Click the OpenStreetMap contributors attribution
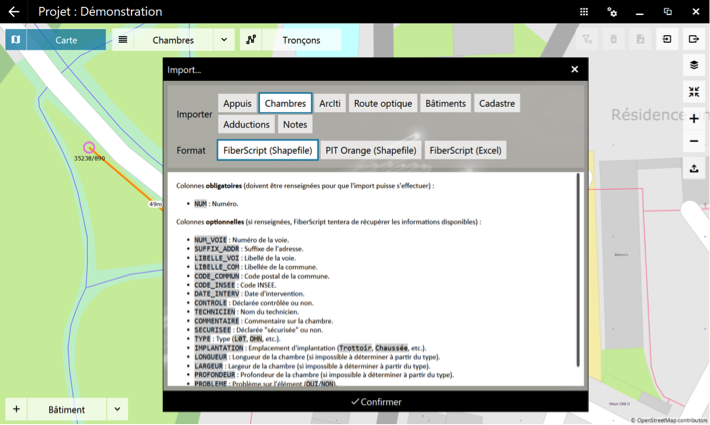710x425 pixels. click(669, 420)
